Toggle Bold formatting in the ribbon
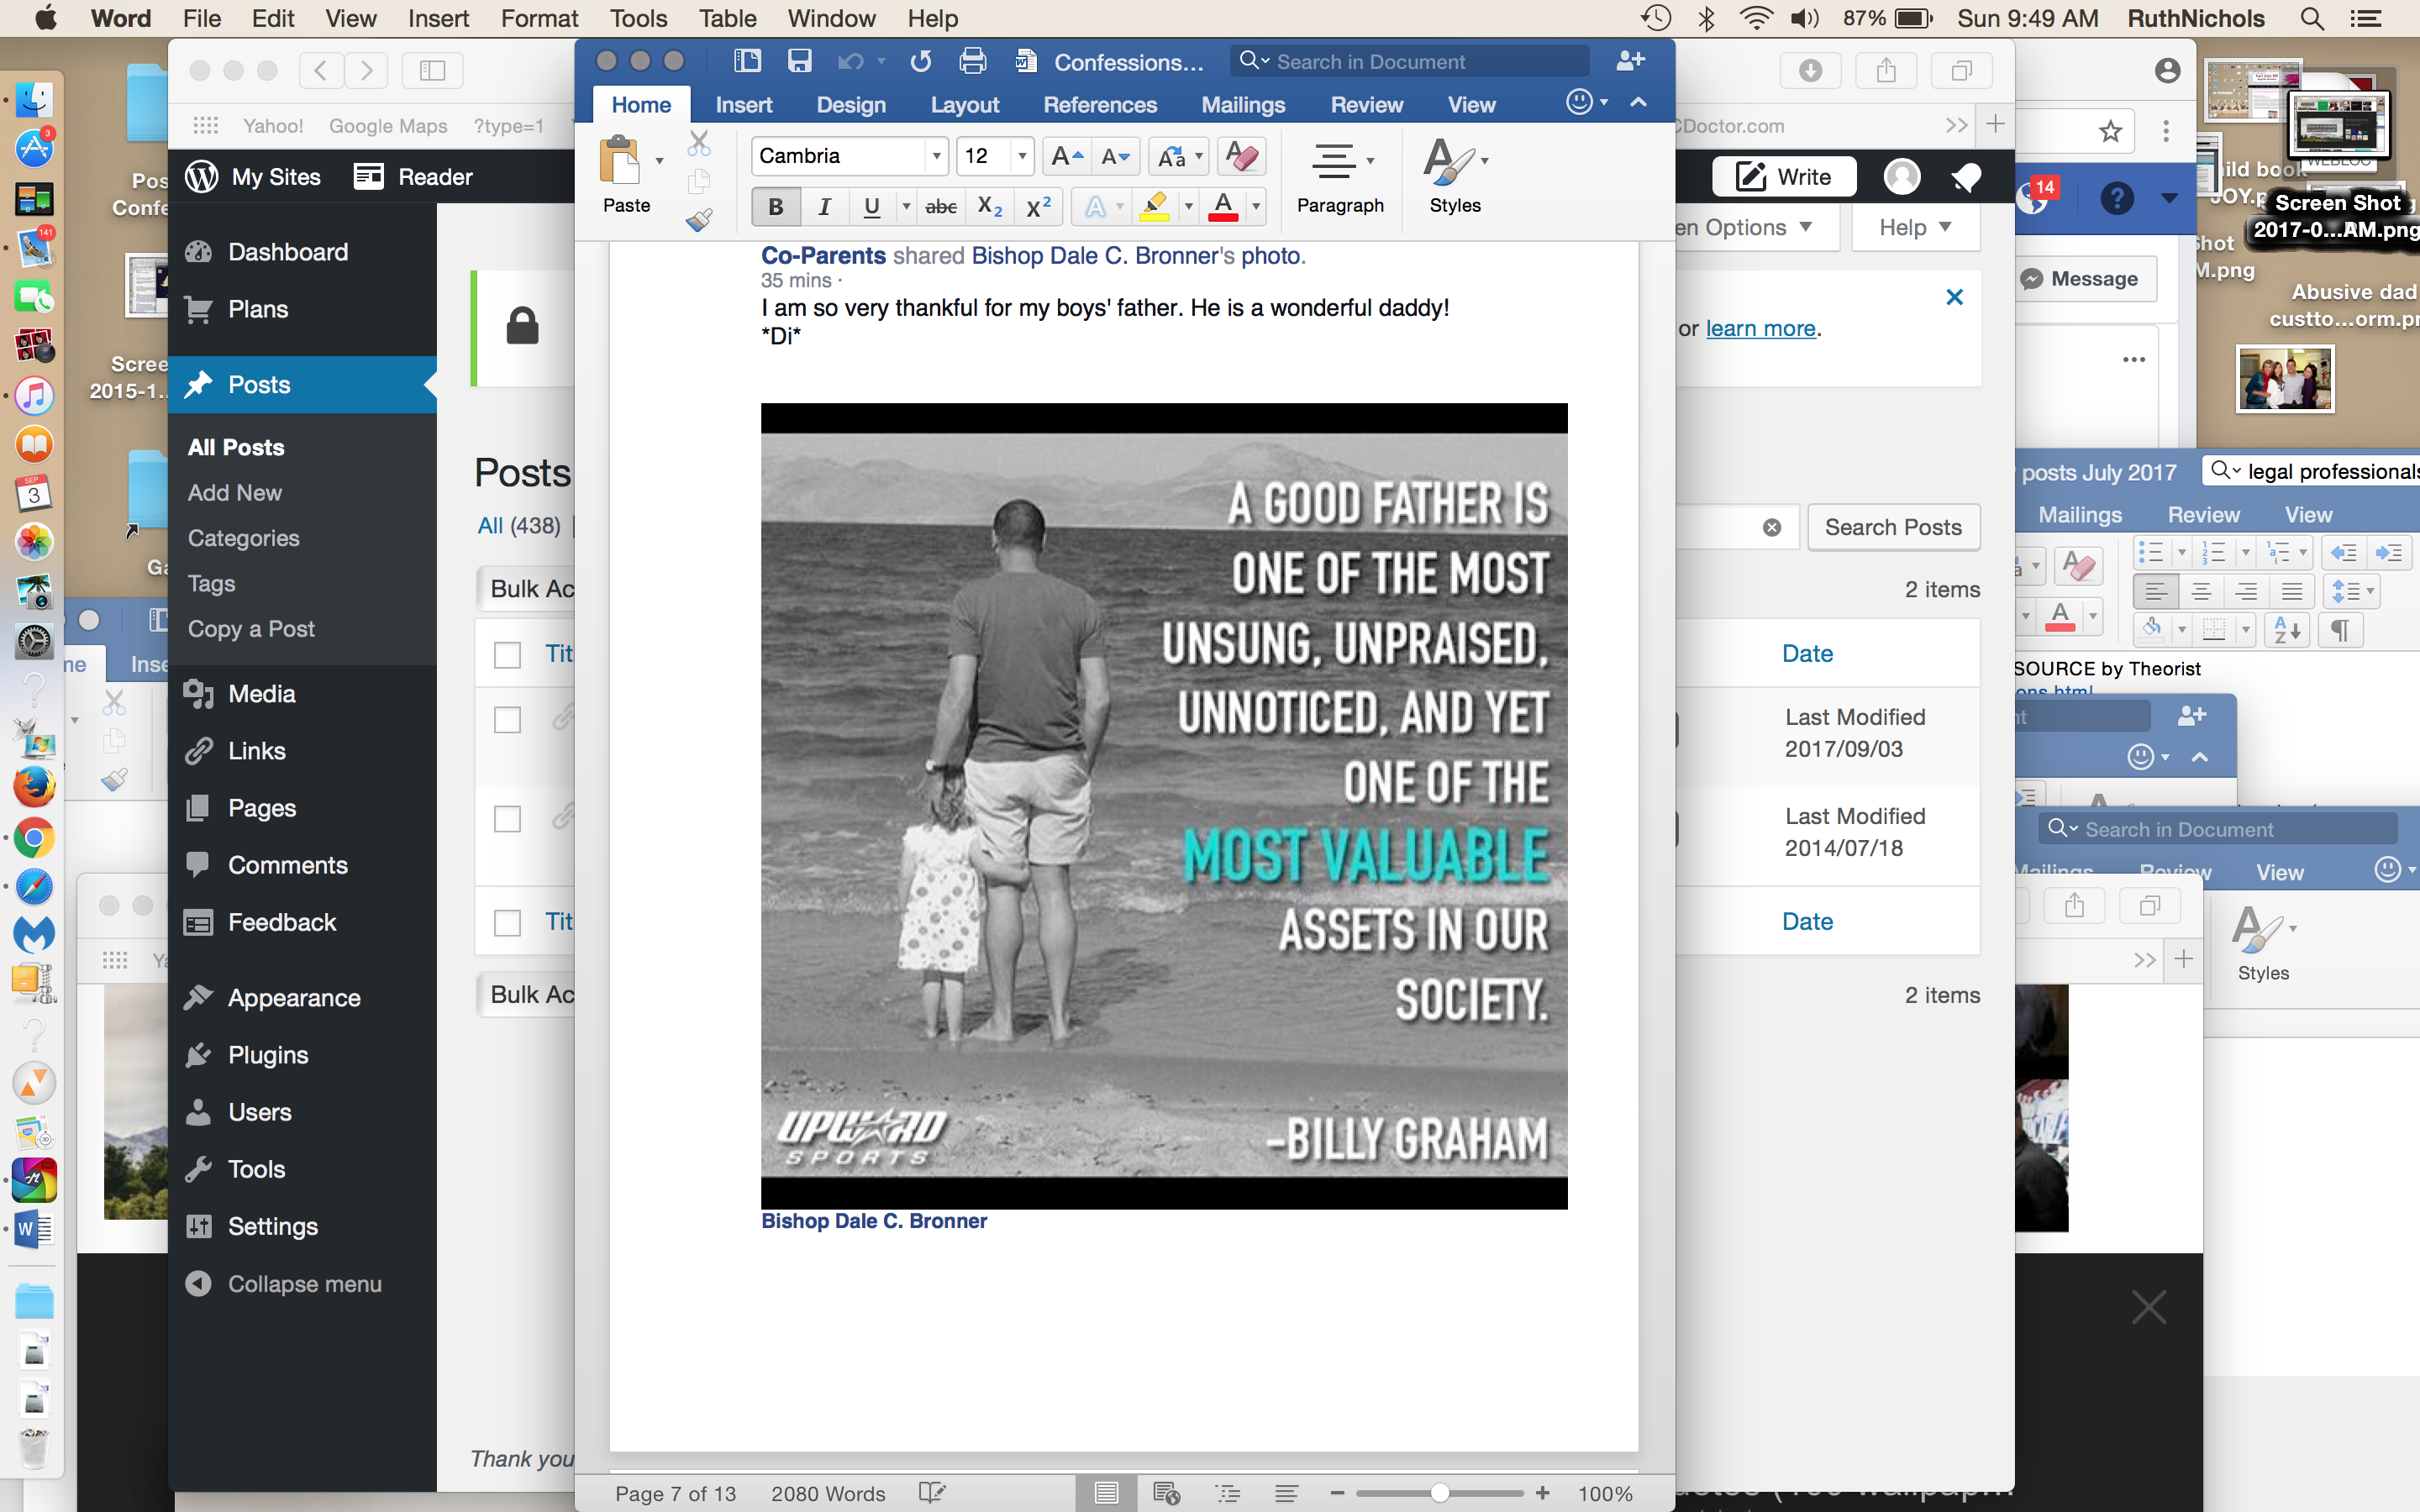The height and width of the screenshot is (1512, 2420). point(775,207)
